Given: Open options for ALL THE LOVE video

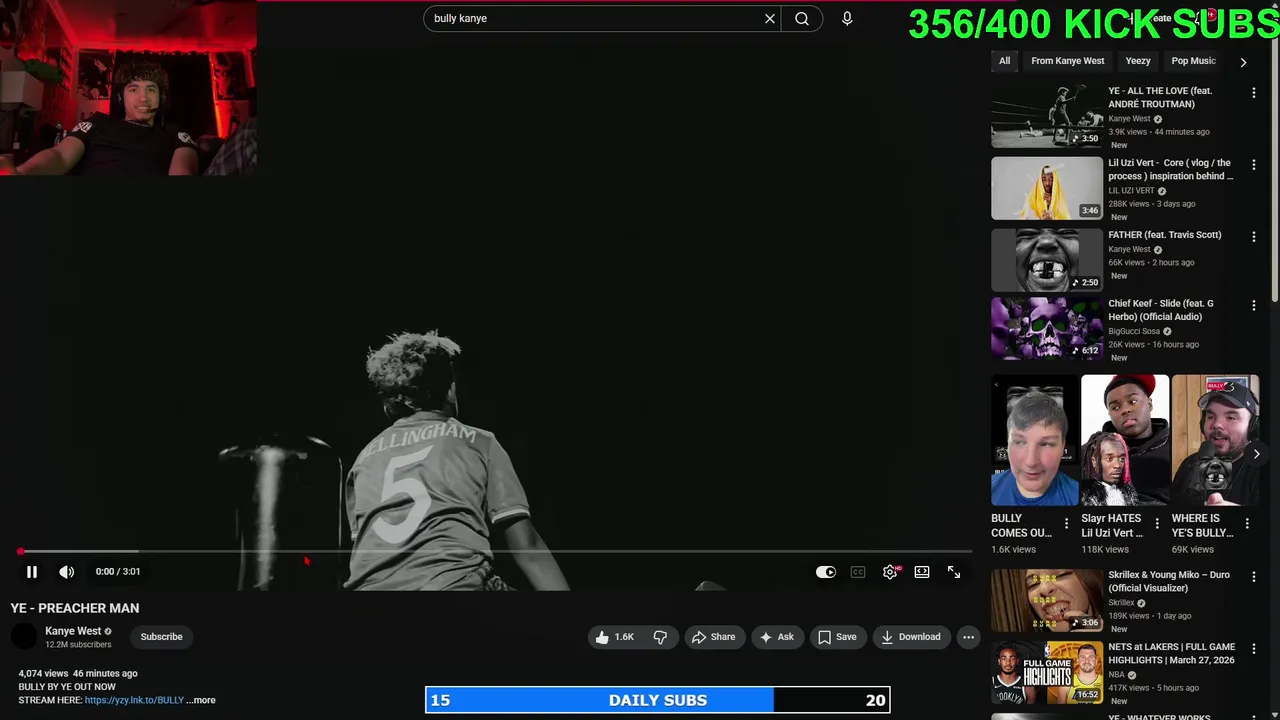Looking at the screenshot, I should click(1253, 92).
